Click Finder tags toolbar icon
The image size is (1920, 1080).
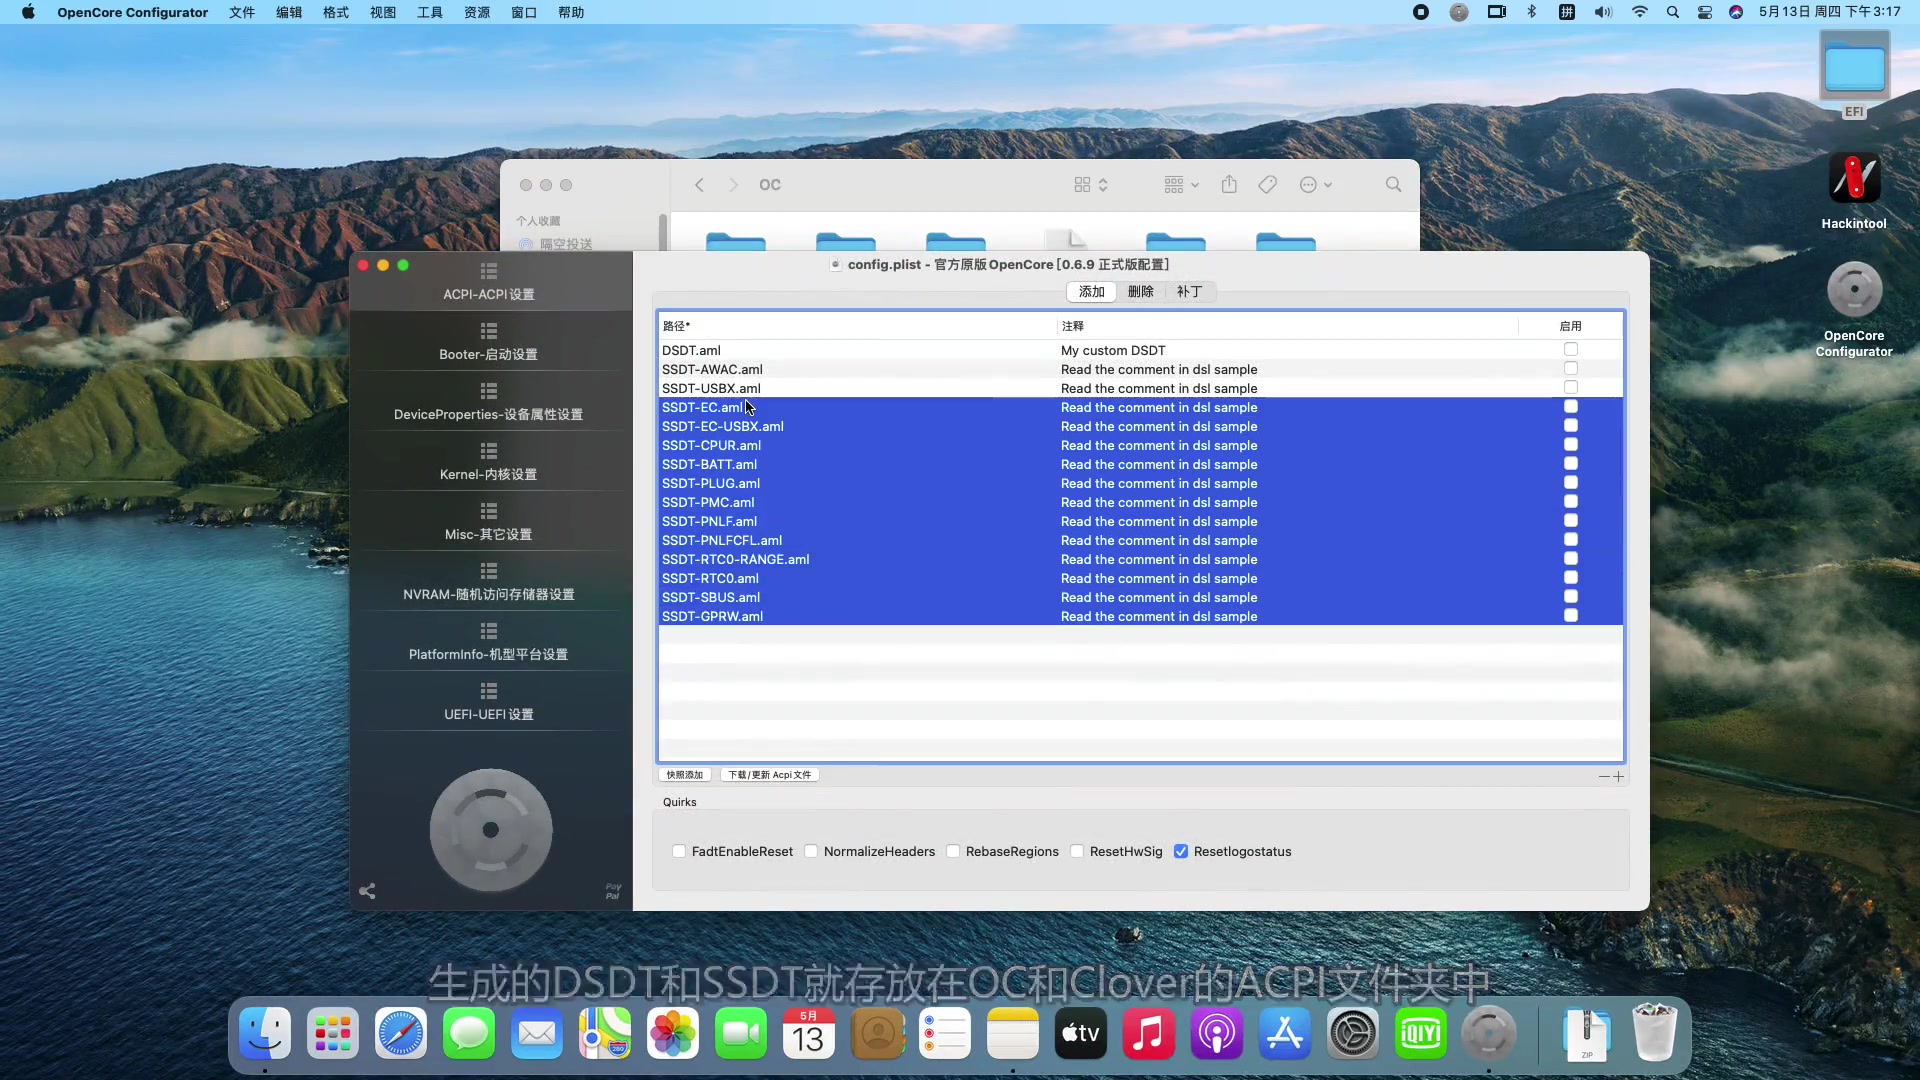pos(1267,185)
